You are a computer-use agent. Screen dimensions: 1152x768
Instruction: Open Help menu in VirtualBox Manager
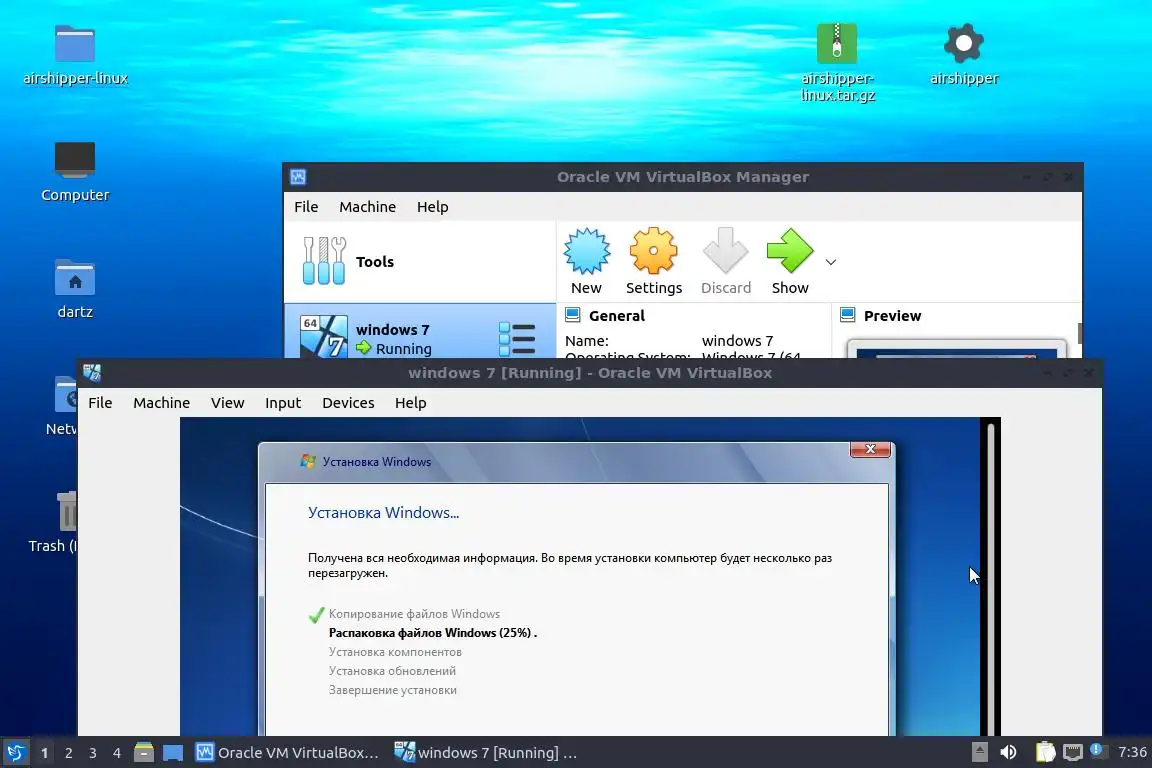(x=433, y=207)
